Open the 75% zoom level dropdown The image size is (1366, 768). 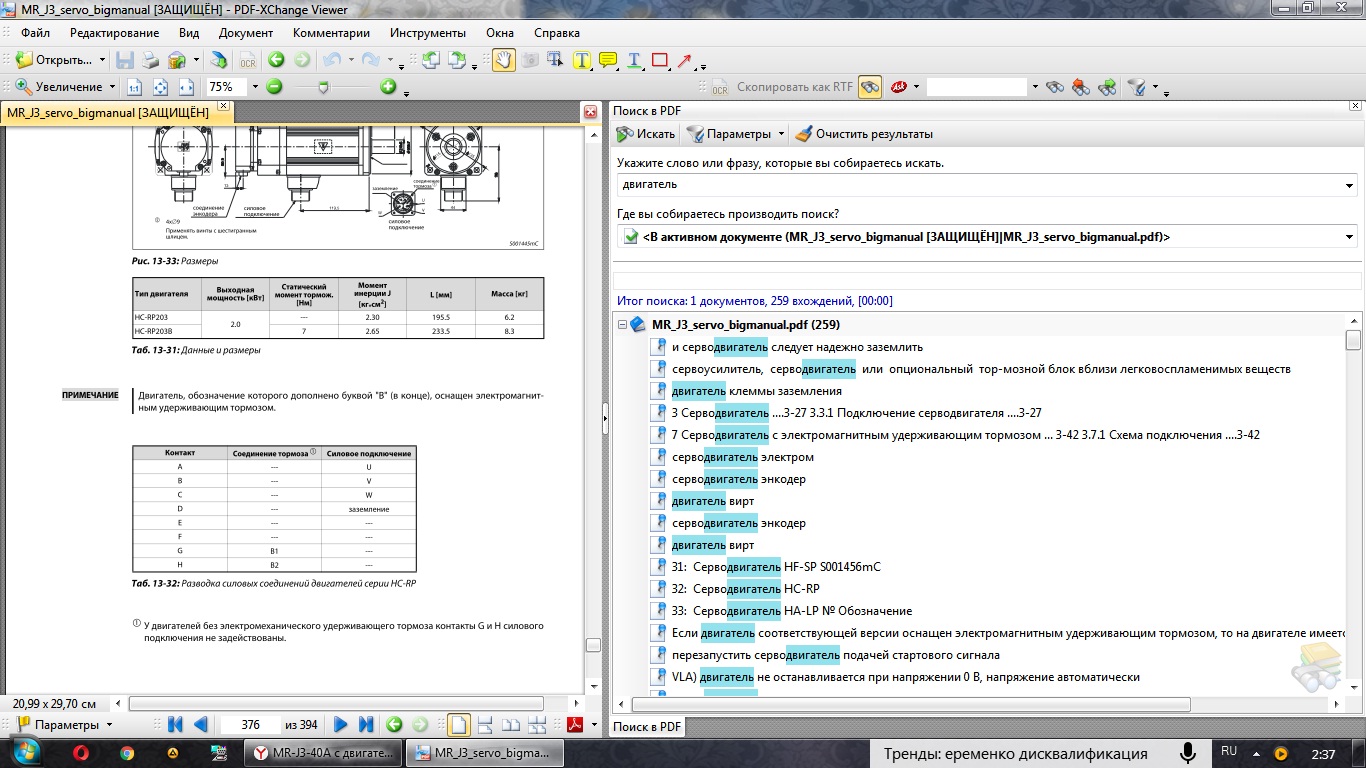click(x=255, y=87)
